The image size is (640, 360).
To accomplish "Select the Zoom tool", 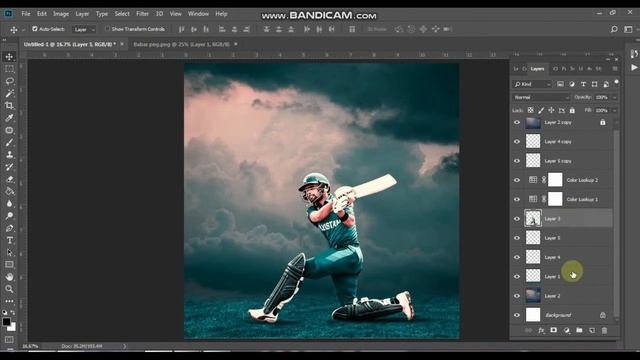I will pos(9,289).
